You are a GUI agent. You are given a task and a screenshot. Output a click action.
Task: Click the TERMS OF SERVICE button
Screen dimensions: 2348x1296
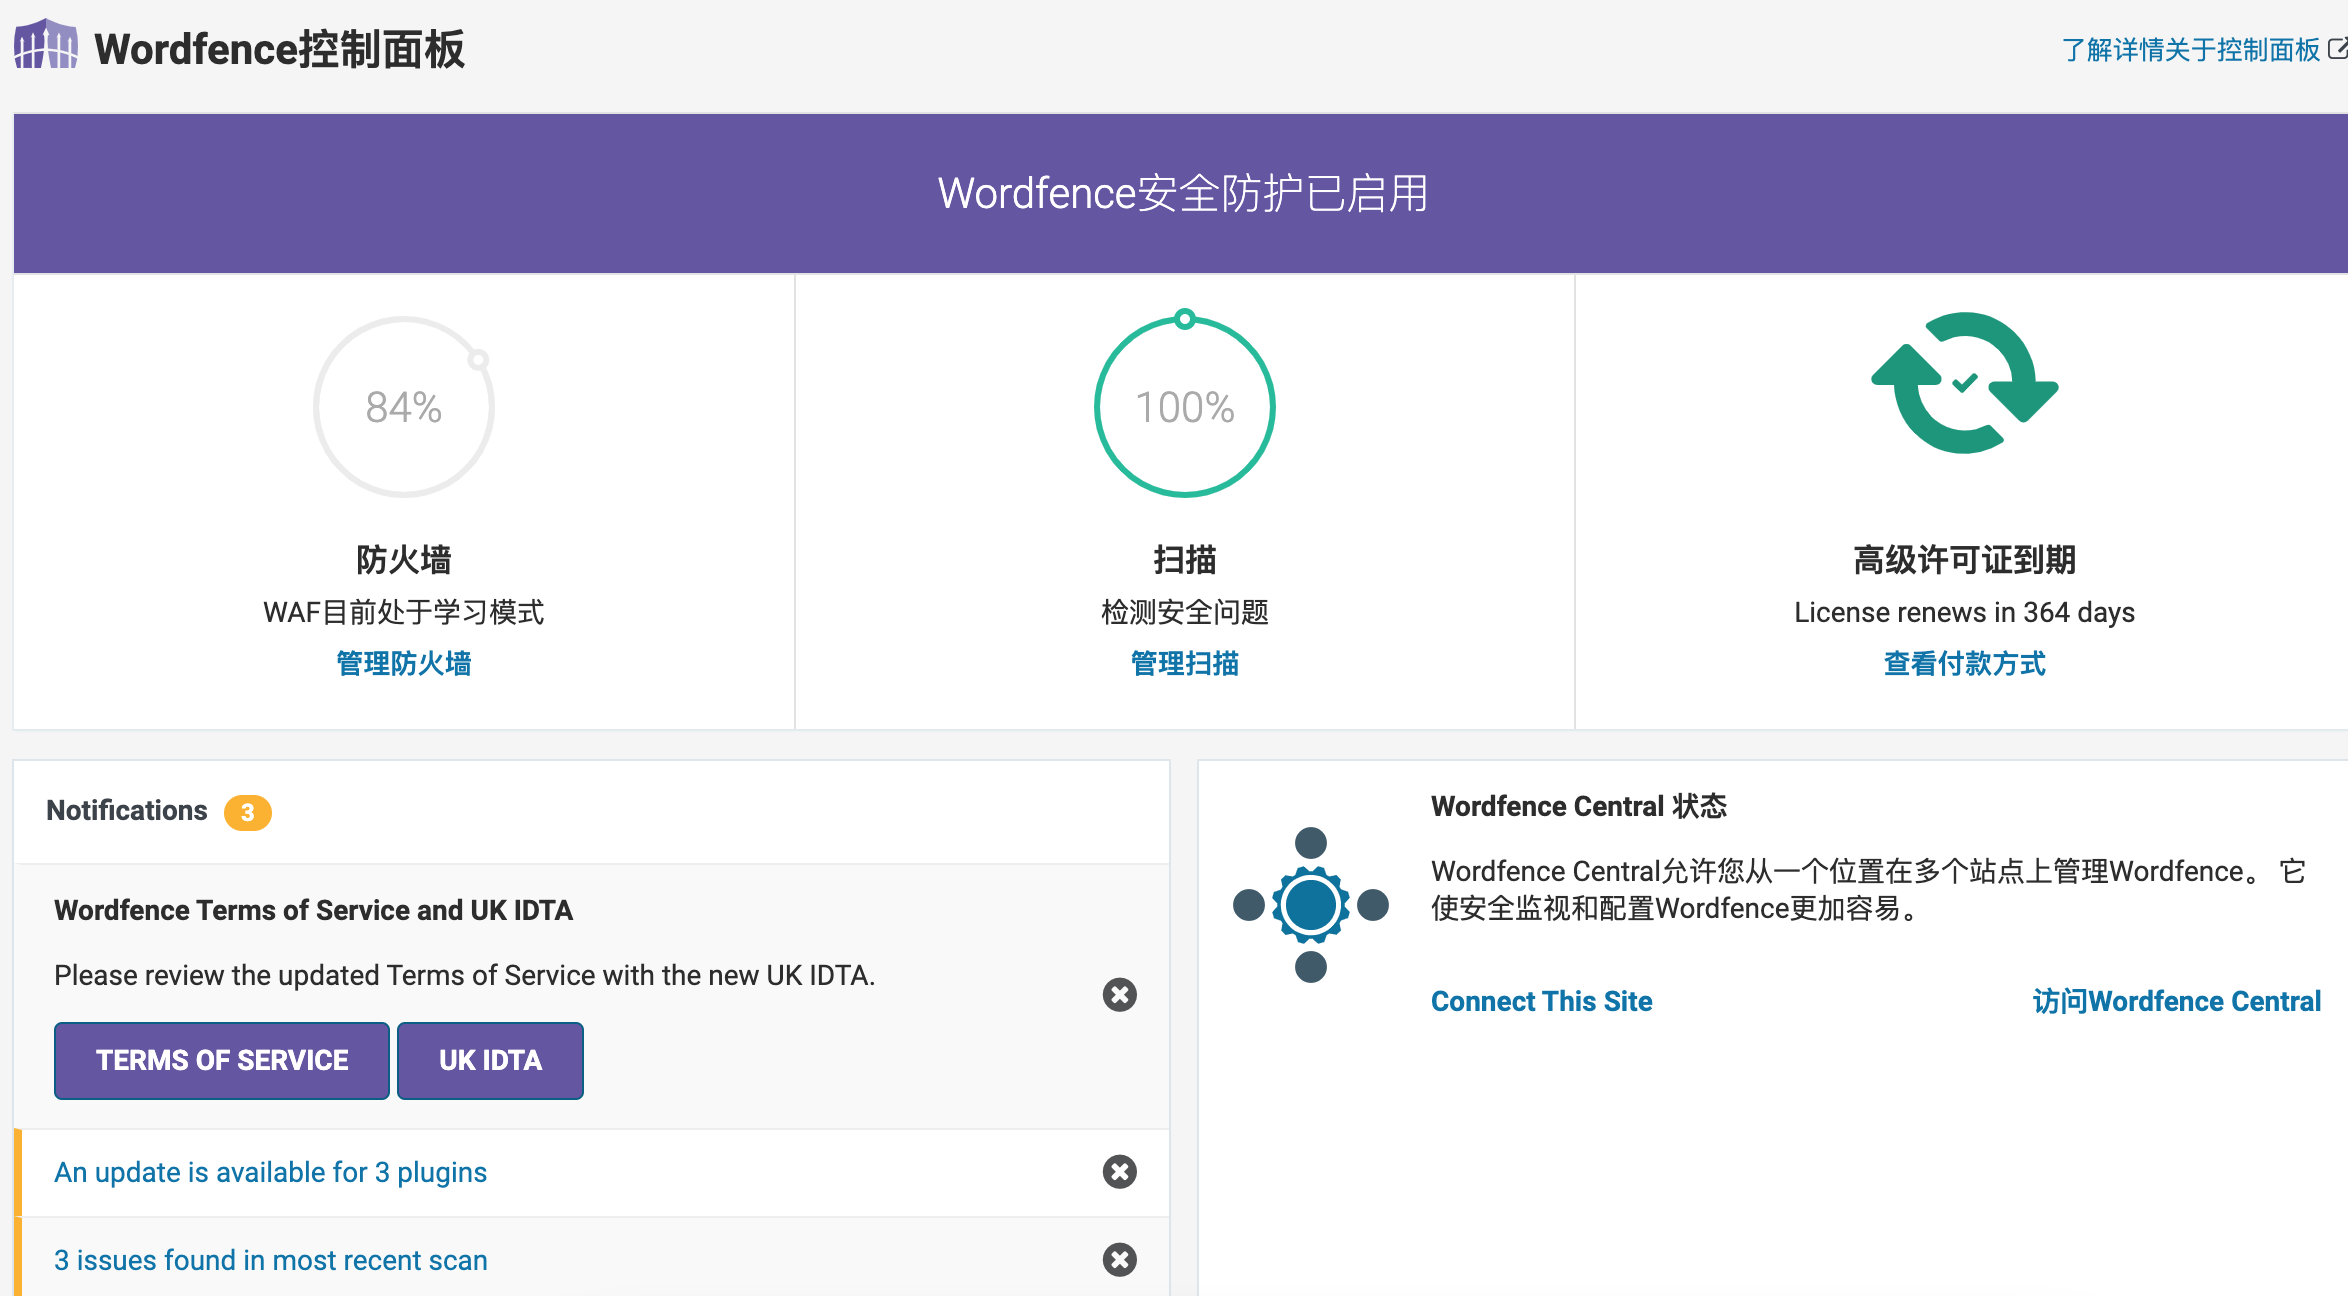coord(221,1060)
